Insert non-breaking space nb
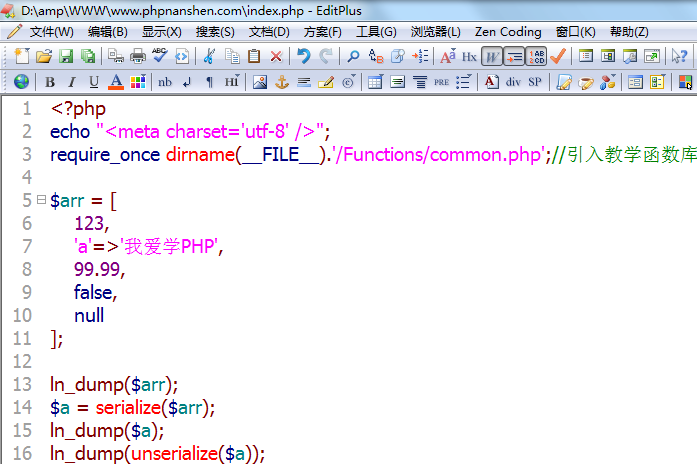The image size is (697, 464). [165, 82]
